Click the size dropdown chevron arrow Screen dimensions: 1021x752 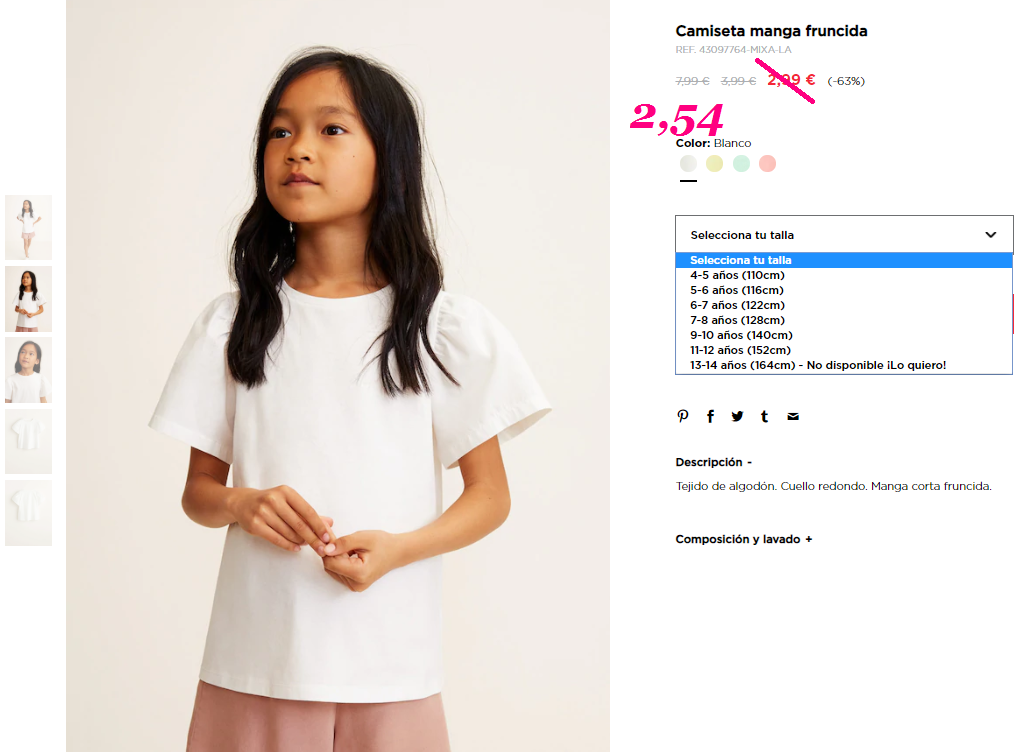click(x=990, y=234)
